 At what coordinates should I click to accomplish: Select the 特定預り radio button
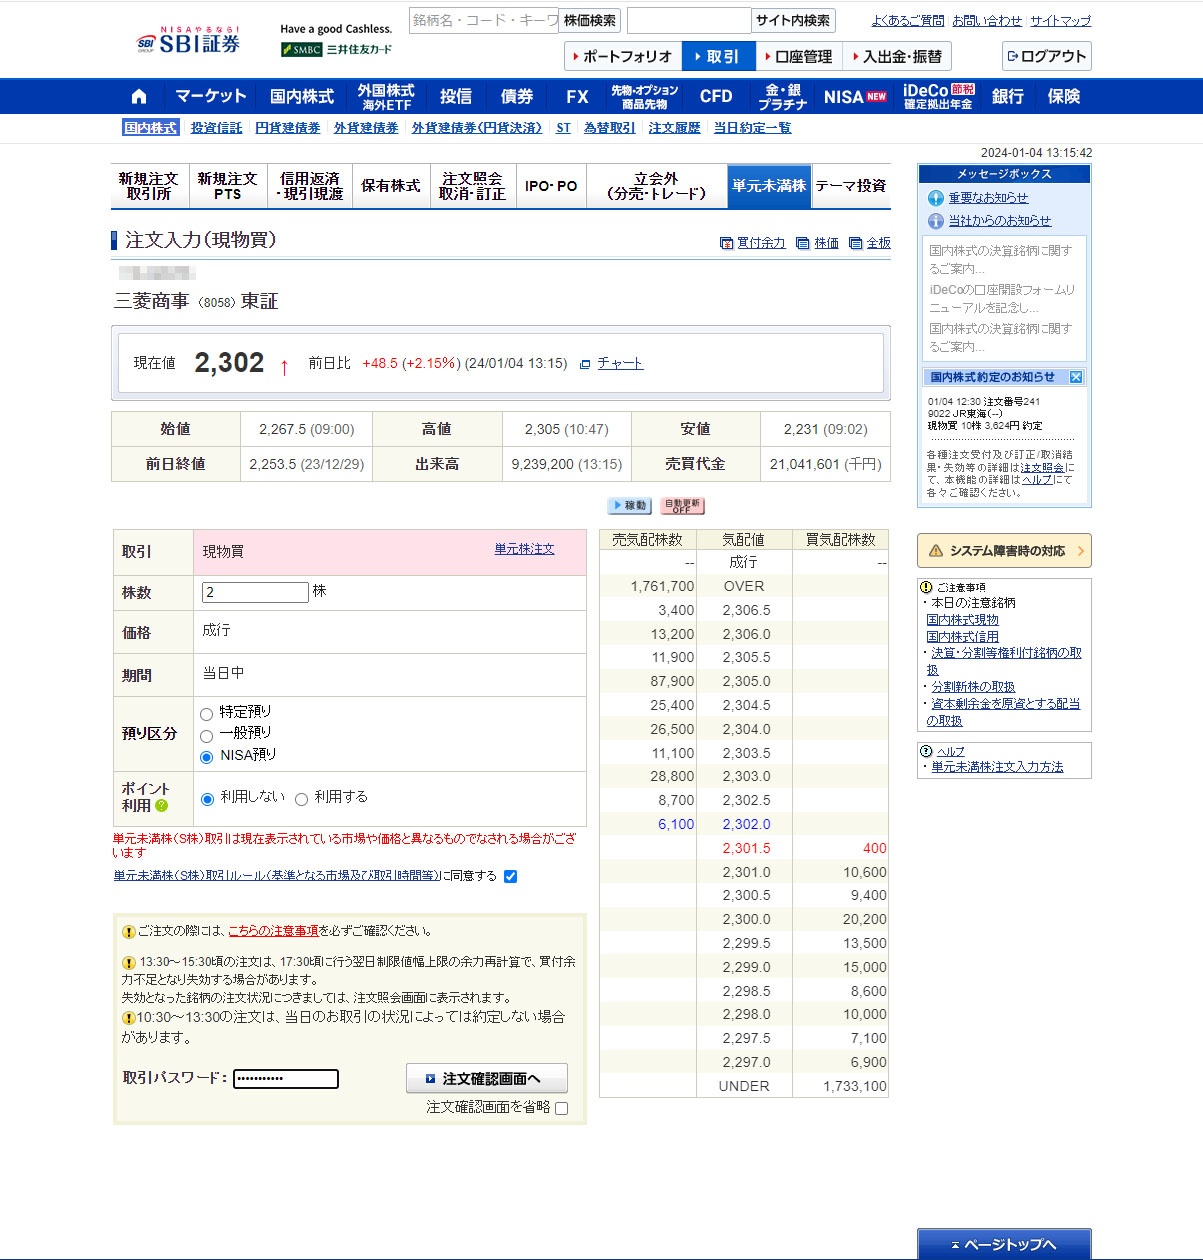(207, 714)
